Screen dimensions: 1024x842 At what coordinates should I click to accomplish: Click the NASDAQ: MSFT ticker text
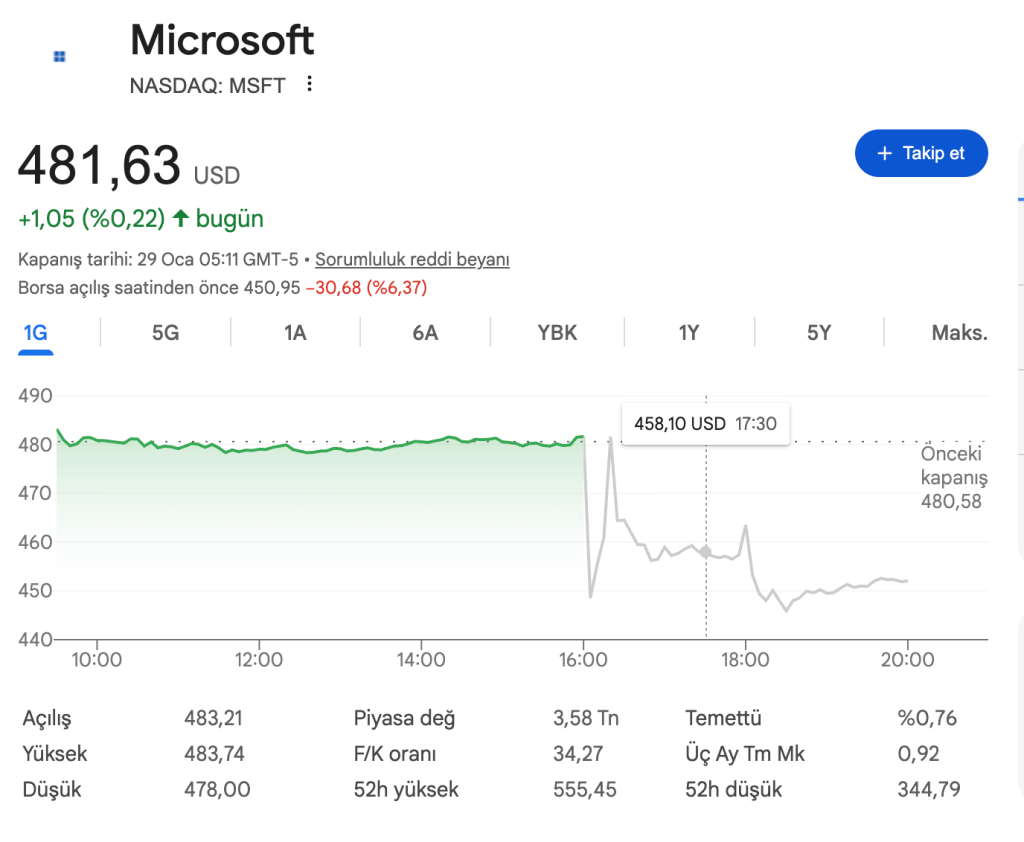207,86
